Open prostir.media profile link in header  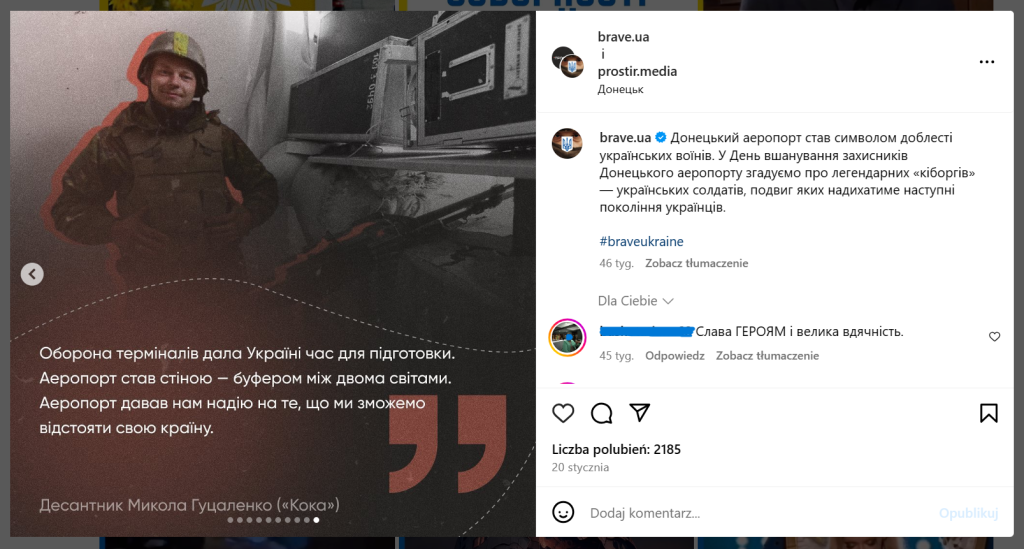click(637, 71)
